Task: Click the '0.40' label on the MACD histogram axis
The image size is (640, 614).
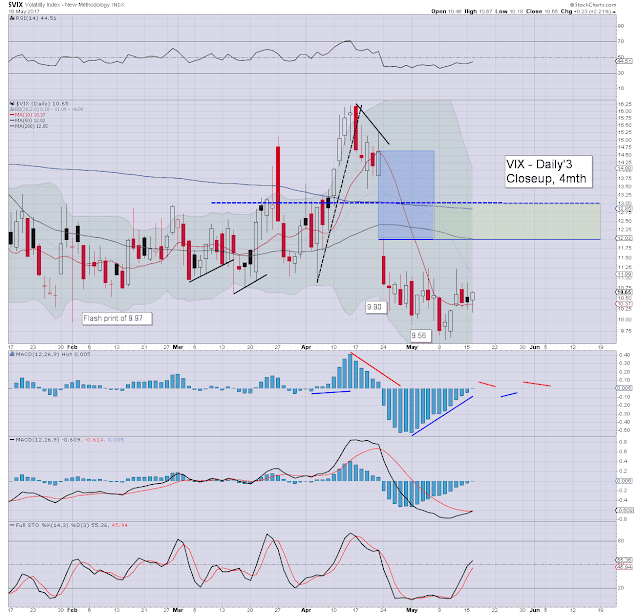Action: click(624, 355)
